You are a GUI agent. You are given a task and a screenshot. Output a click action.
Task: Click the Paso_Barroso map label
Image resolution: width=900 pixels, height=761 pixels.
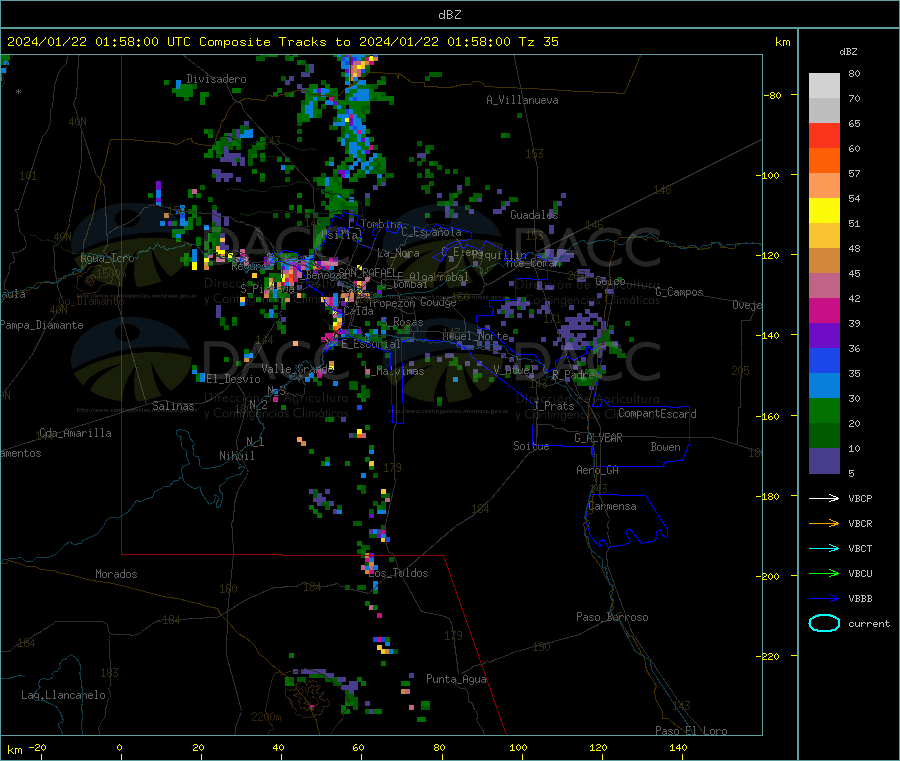coord(612,617)
